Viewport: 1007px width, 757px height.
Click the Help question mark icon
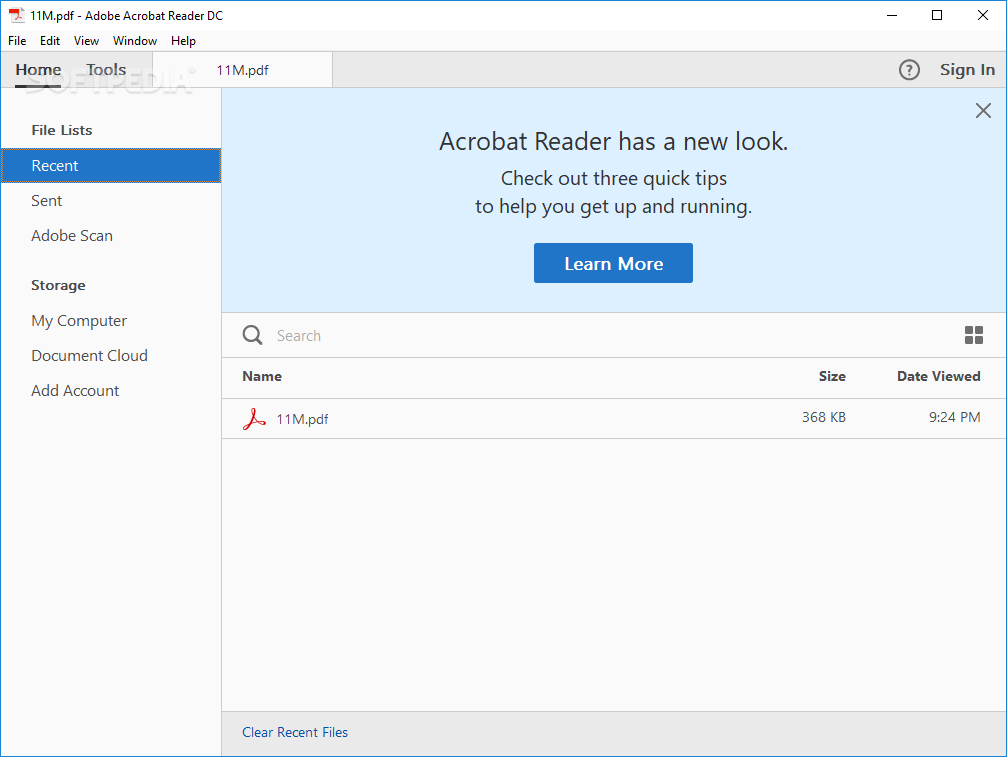[x=909, y=70]
